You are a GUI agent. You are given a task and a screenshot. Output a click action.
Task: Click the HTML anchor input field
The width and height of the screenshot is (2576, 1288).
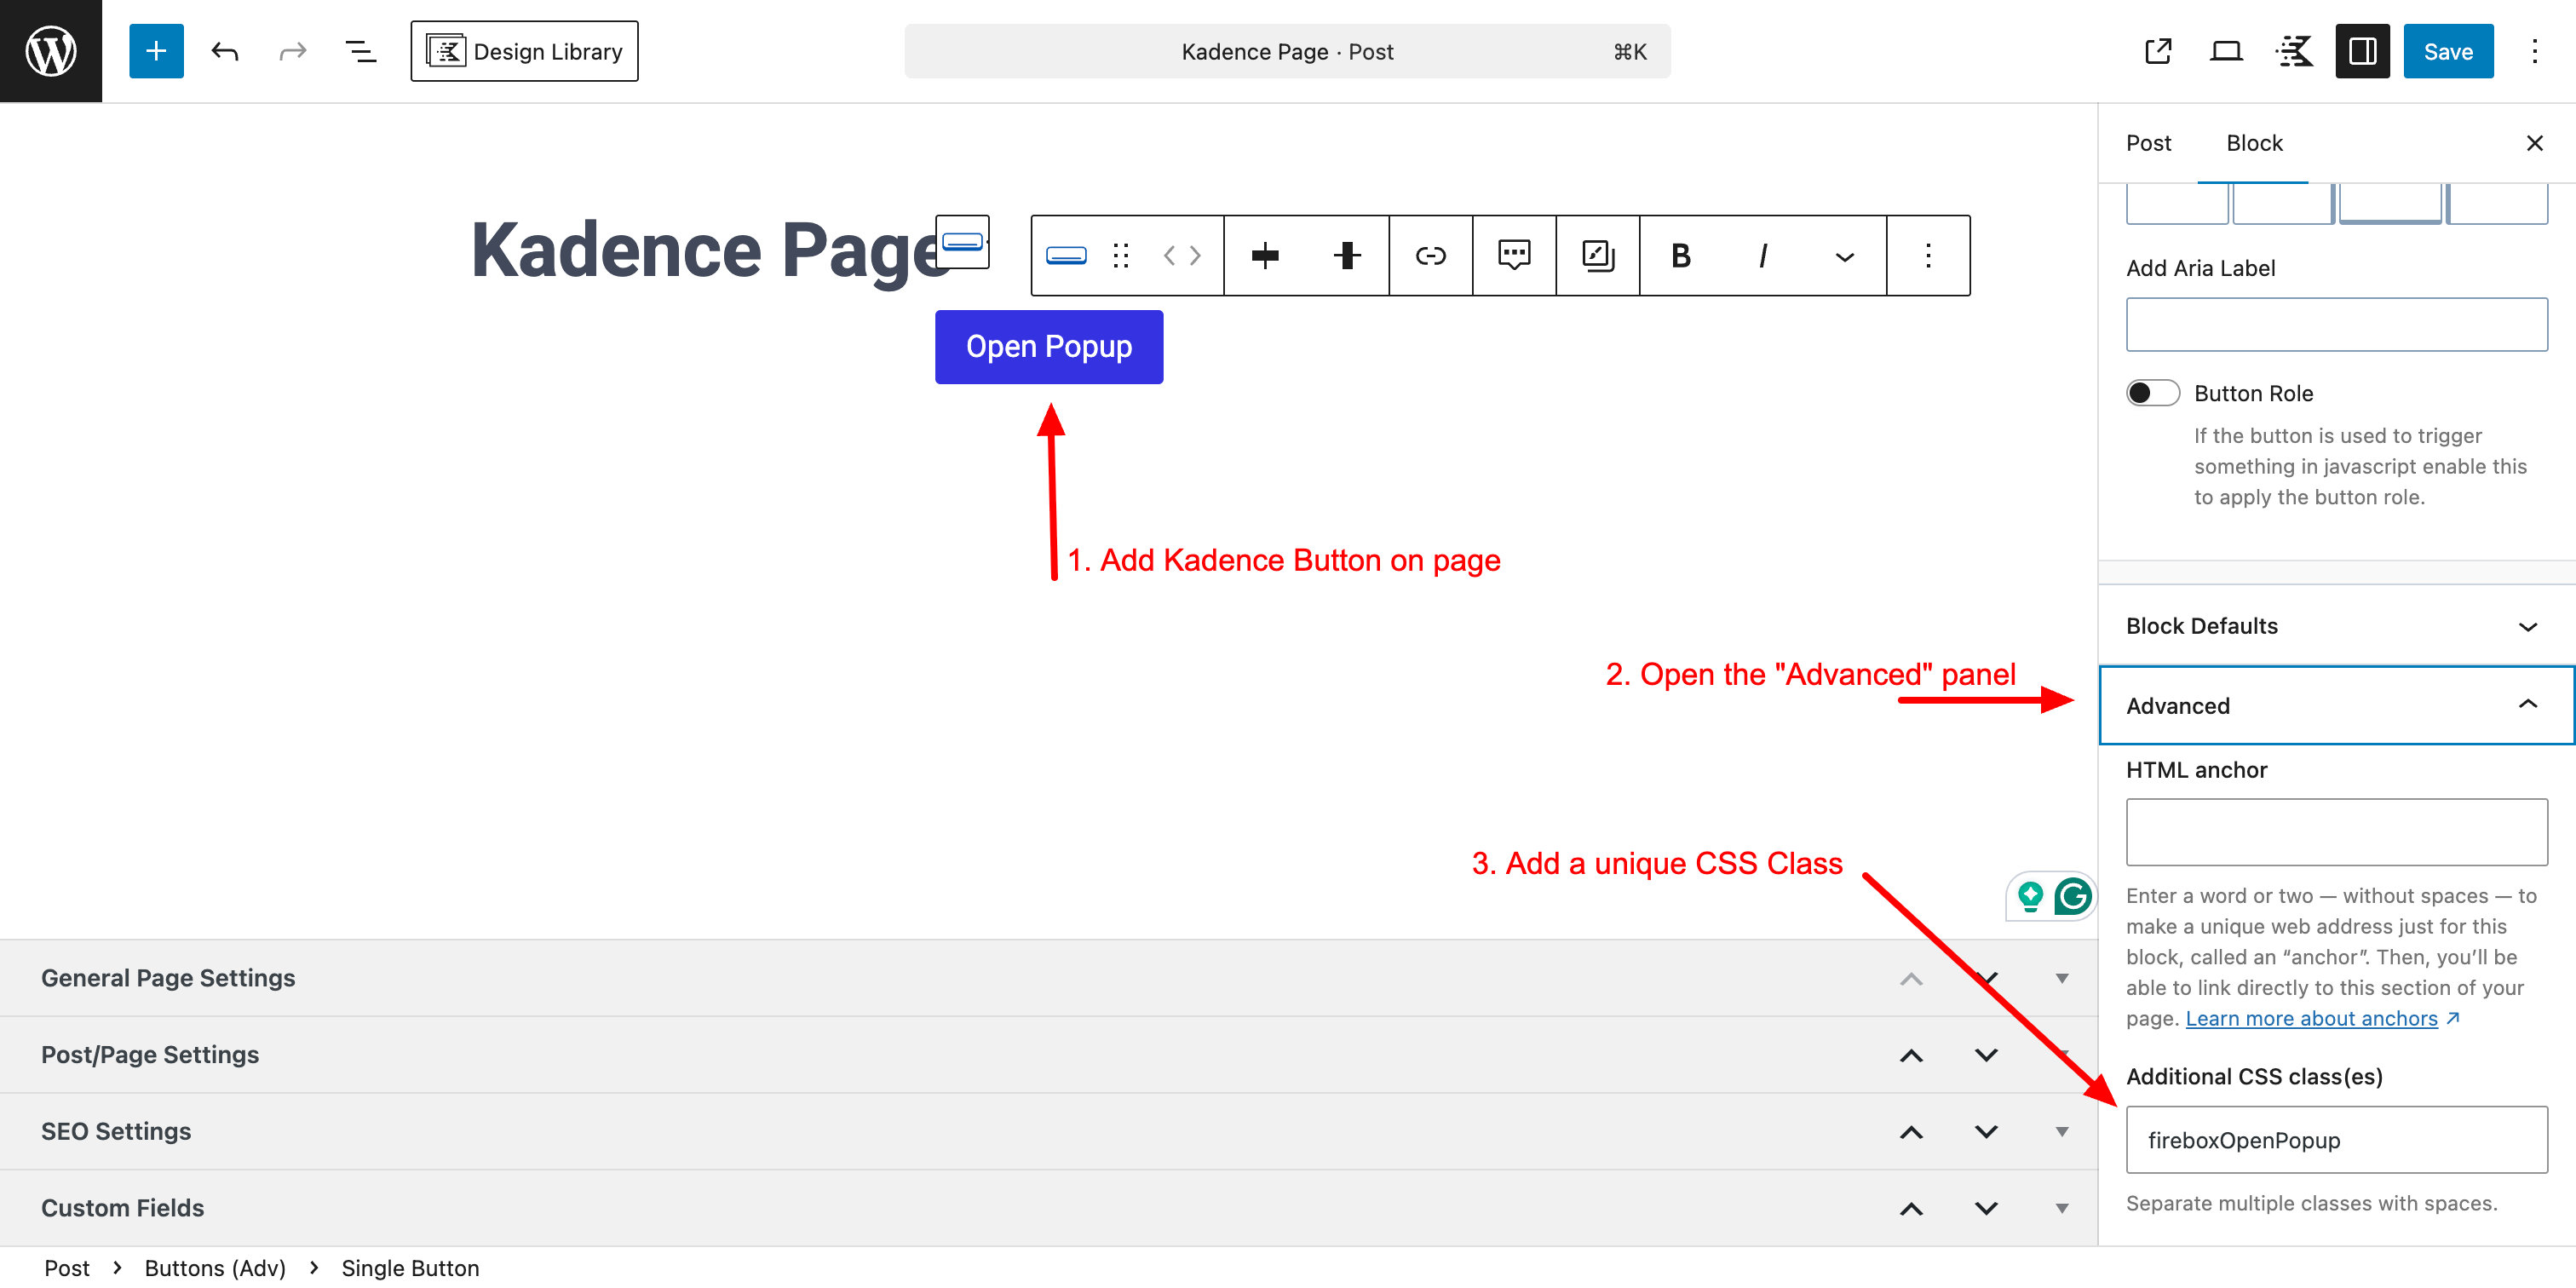(2336, 832)
